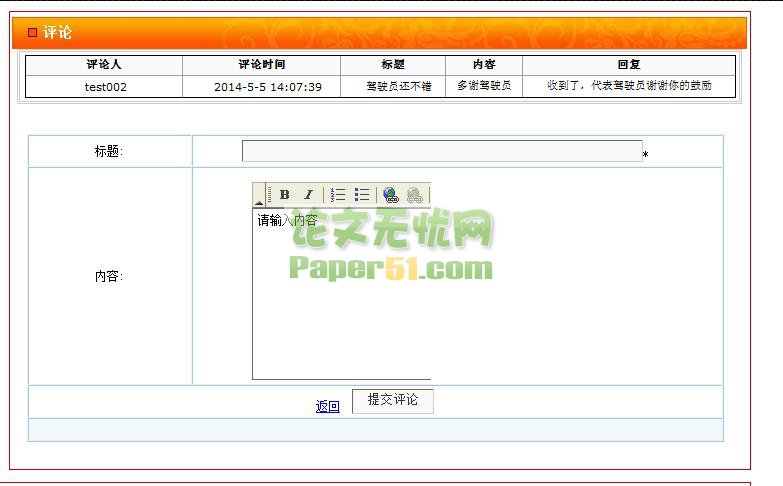The image size is (783, 486).
Task: Click the 内容 column header in the table
Action: (x=484, y=64)
